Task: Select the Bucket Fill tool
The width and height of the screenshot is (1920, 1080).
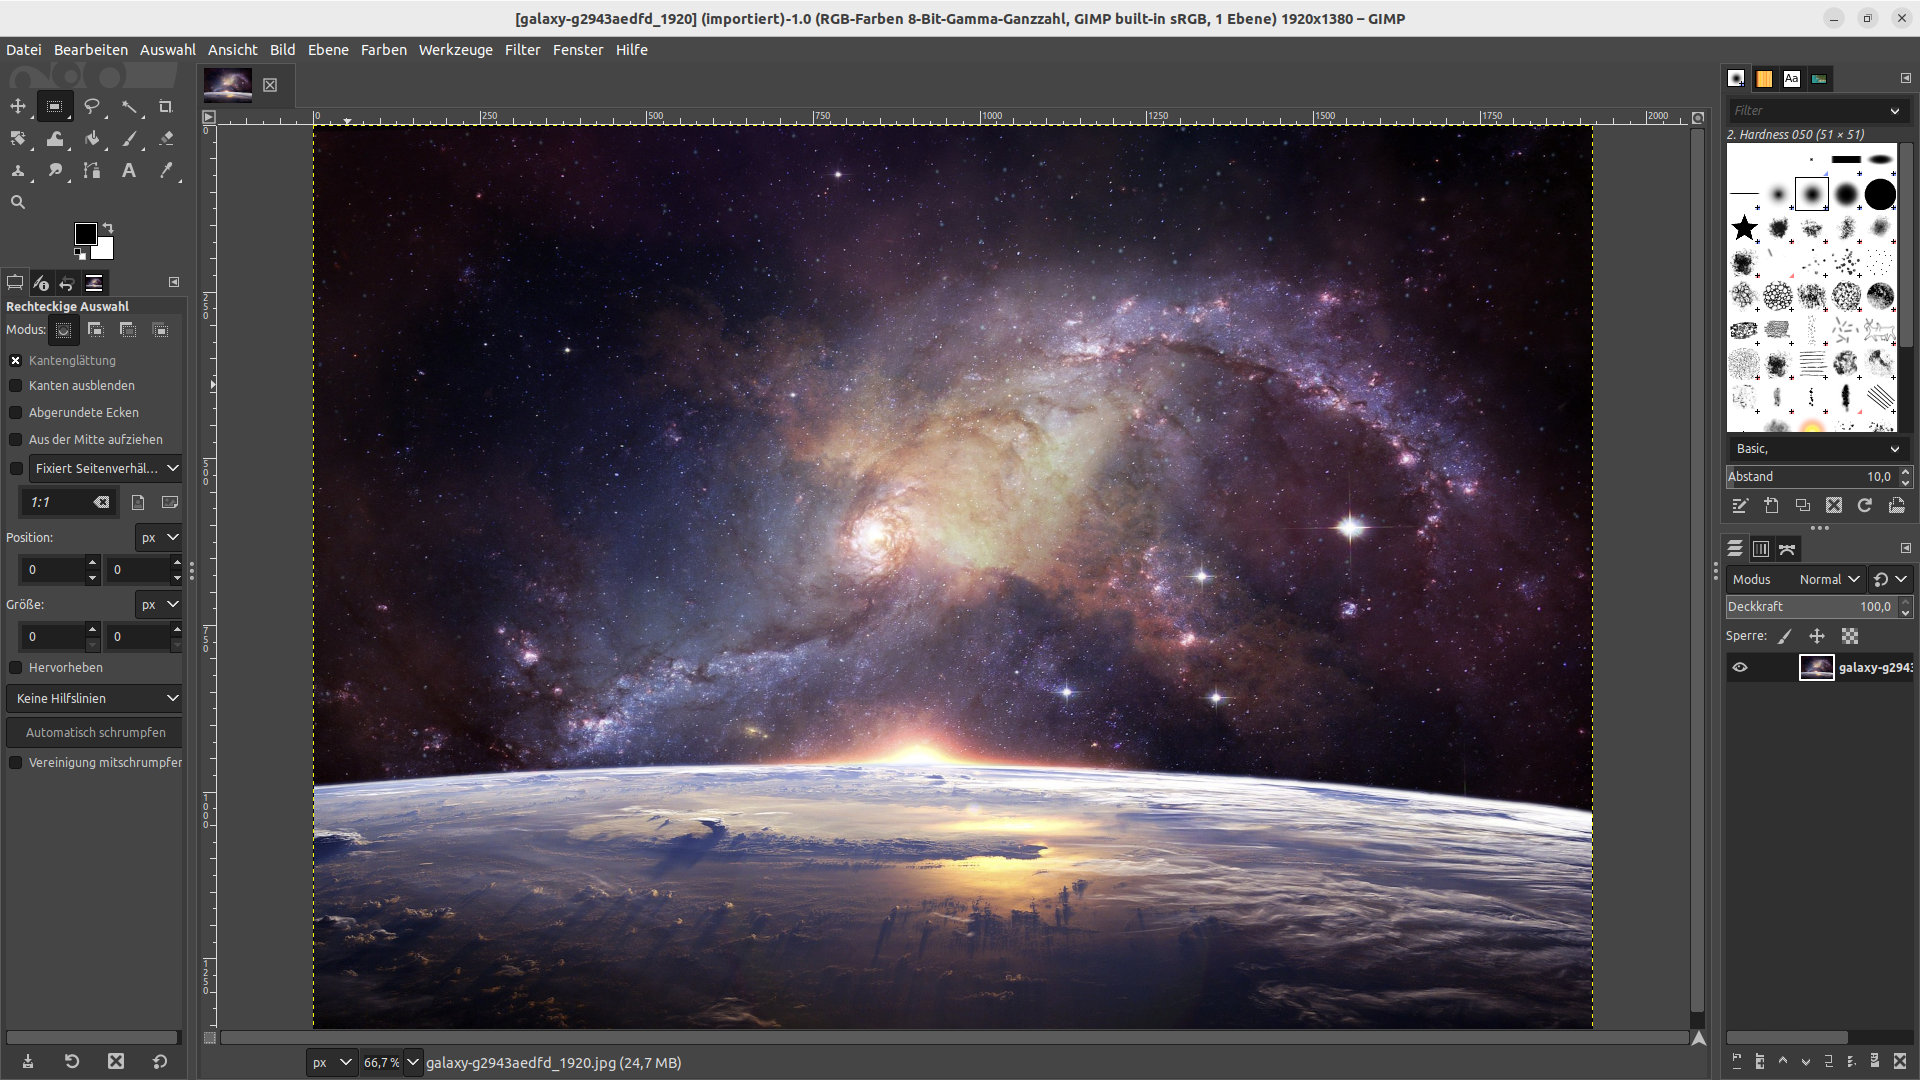Action: click(92, 139)
